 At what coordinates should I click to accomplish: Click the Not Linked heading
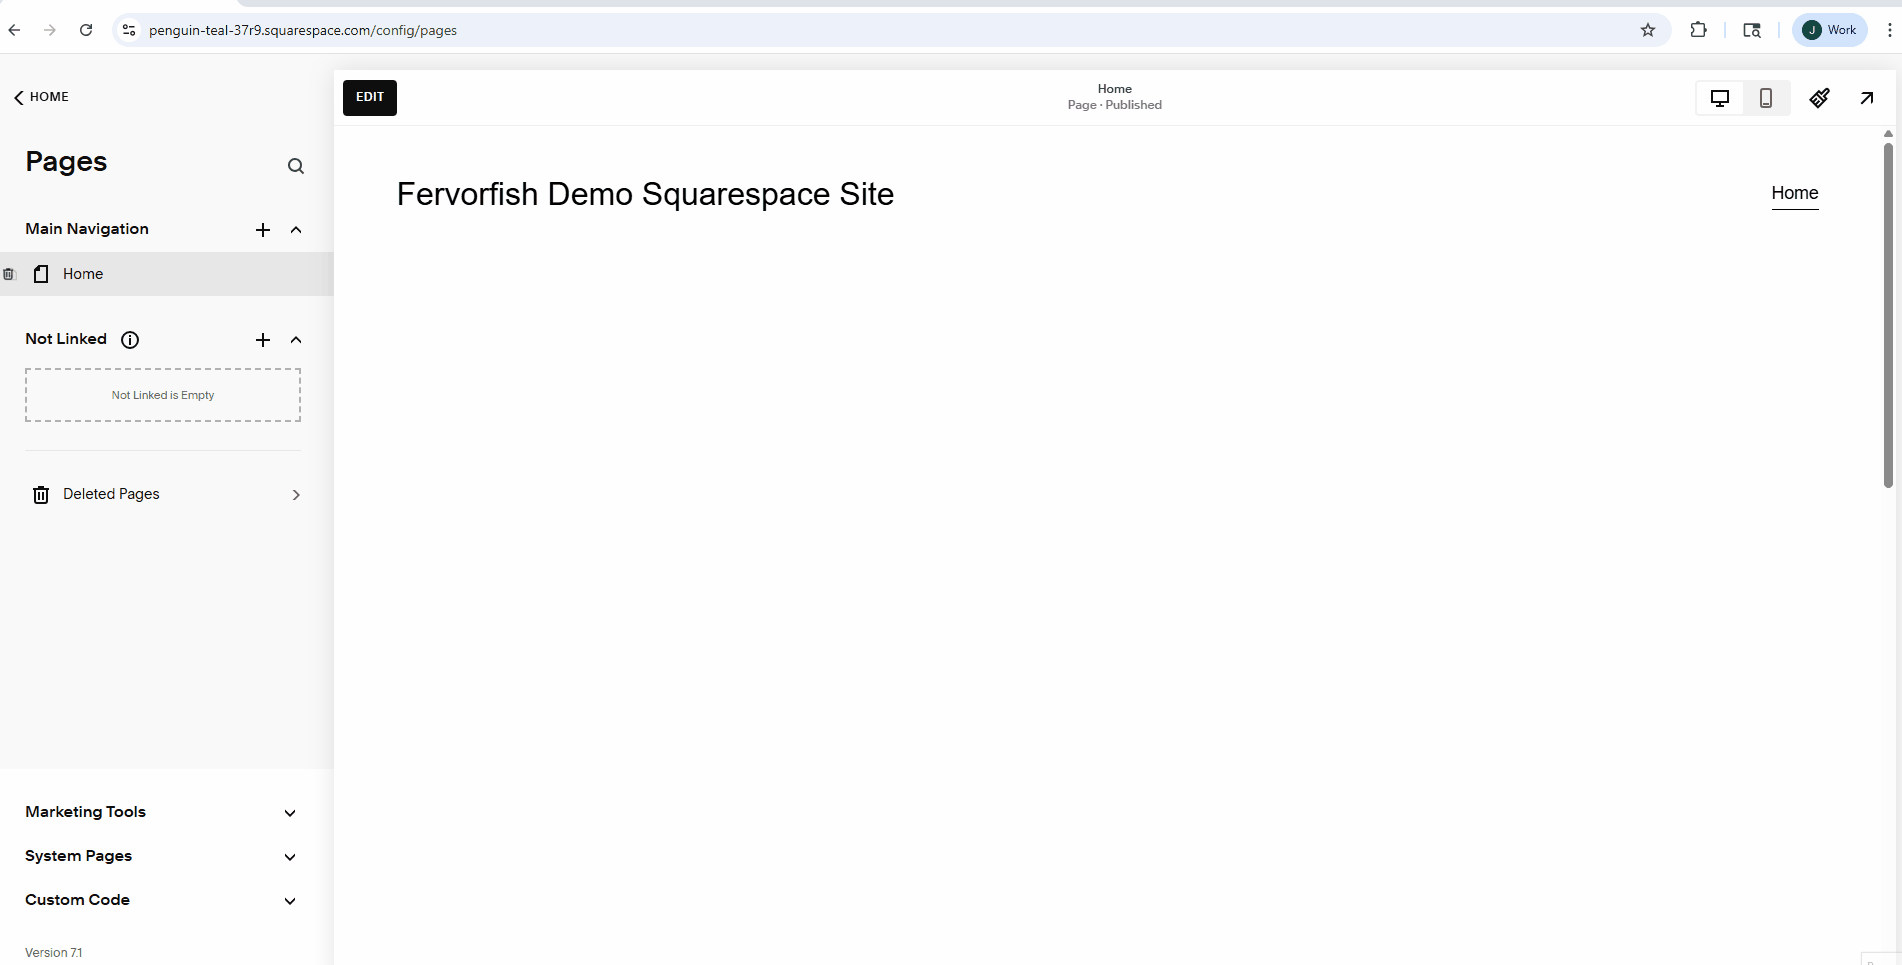(x=66, y=339)
